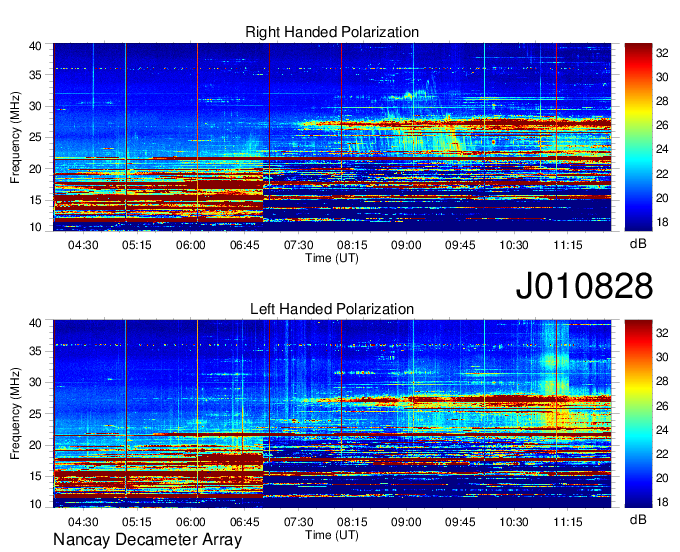
Task: Click the upper plot's dB color bar
Action: 638,137
